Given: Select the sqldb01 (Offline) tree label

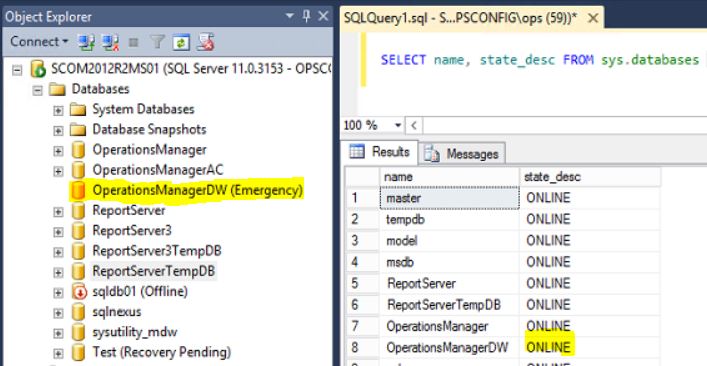Looking at the screenshot, I should (140, 292).
